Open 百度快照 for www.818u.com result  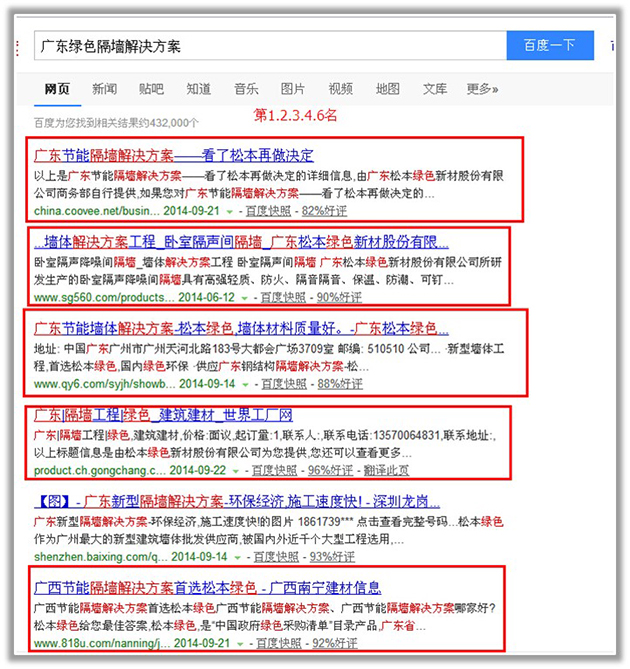click(x=279, y=643)
